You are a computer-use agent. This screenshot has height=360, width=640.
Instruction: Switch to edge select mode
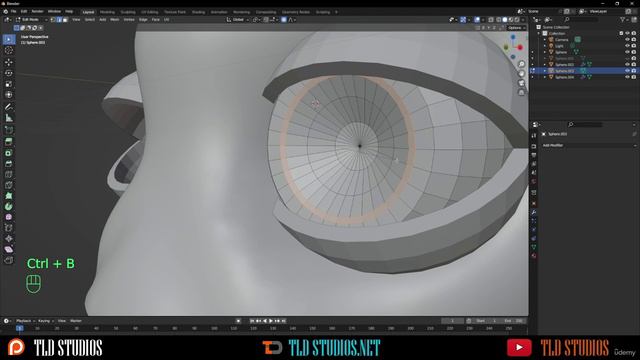(59, 20)
